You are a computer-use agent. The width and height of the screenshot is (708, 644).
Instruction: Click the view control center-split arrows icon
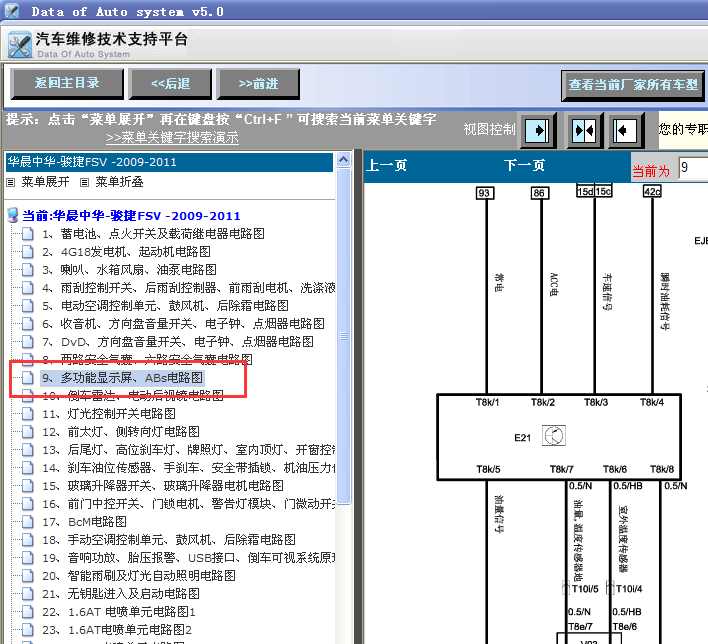(x=585, y=131)
